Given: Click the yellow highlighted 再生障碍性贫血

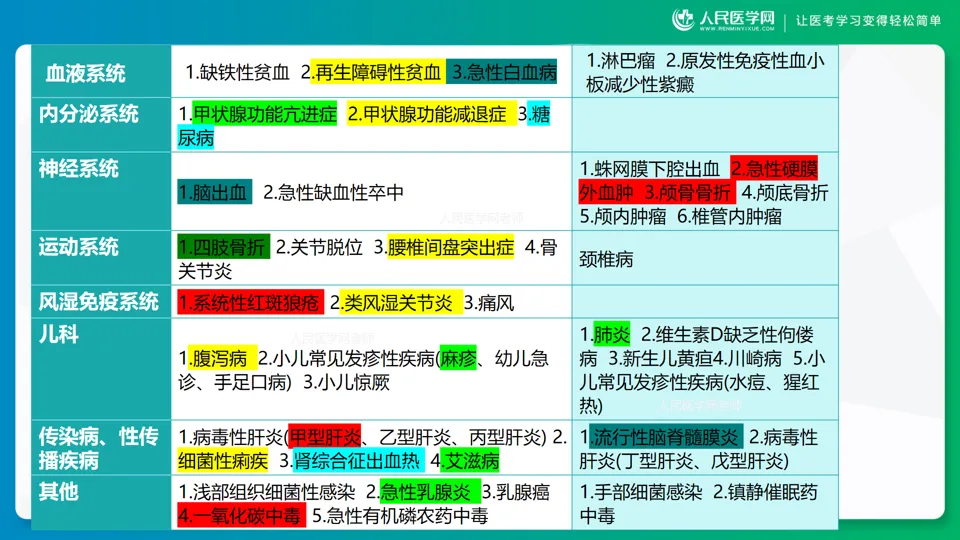Looking at the screenshot, I should (376, 72).
